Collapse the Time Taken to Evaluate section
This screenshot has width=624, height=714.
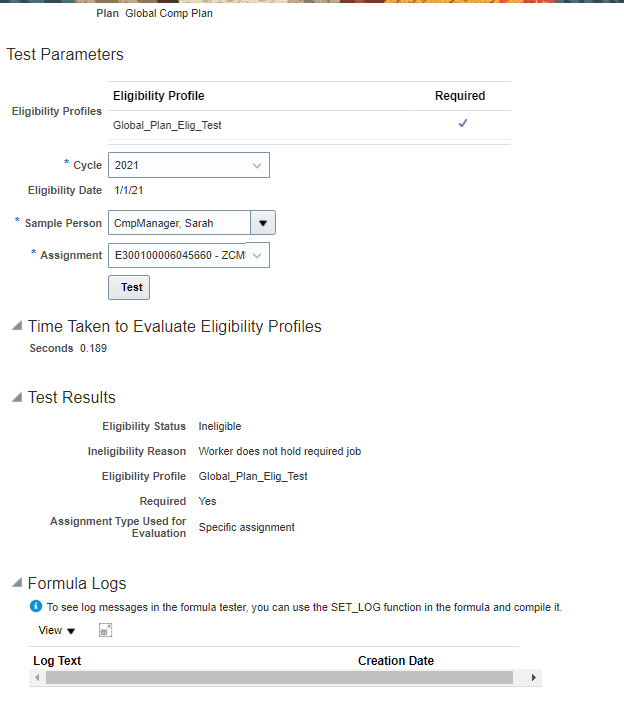tap(16, 326)
